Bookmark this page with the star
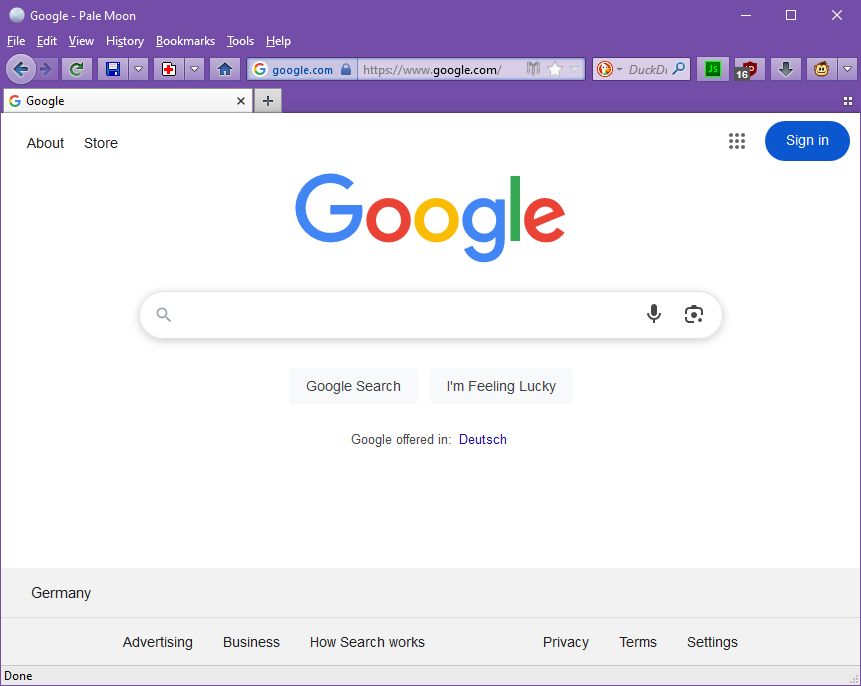Image resolution: width=861 pixels, height=686 pixels. 555,69
